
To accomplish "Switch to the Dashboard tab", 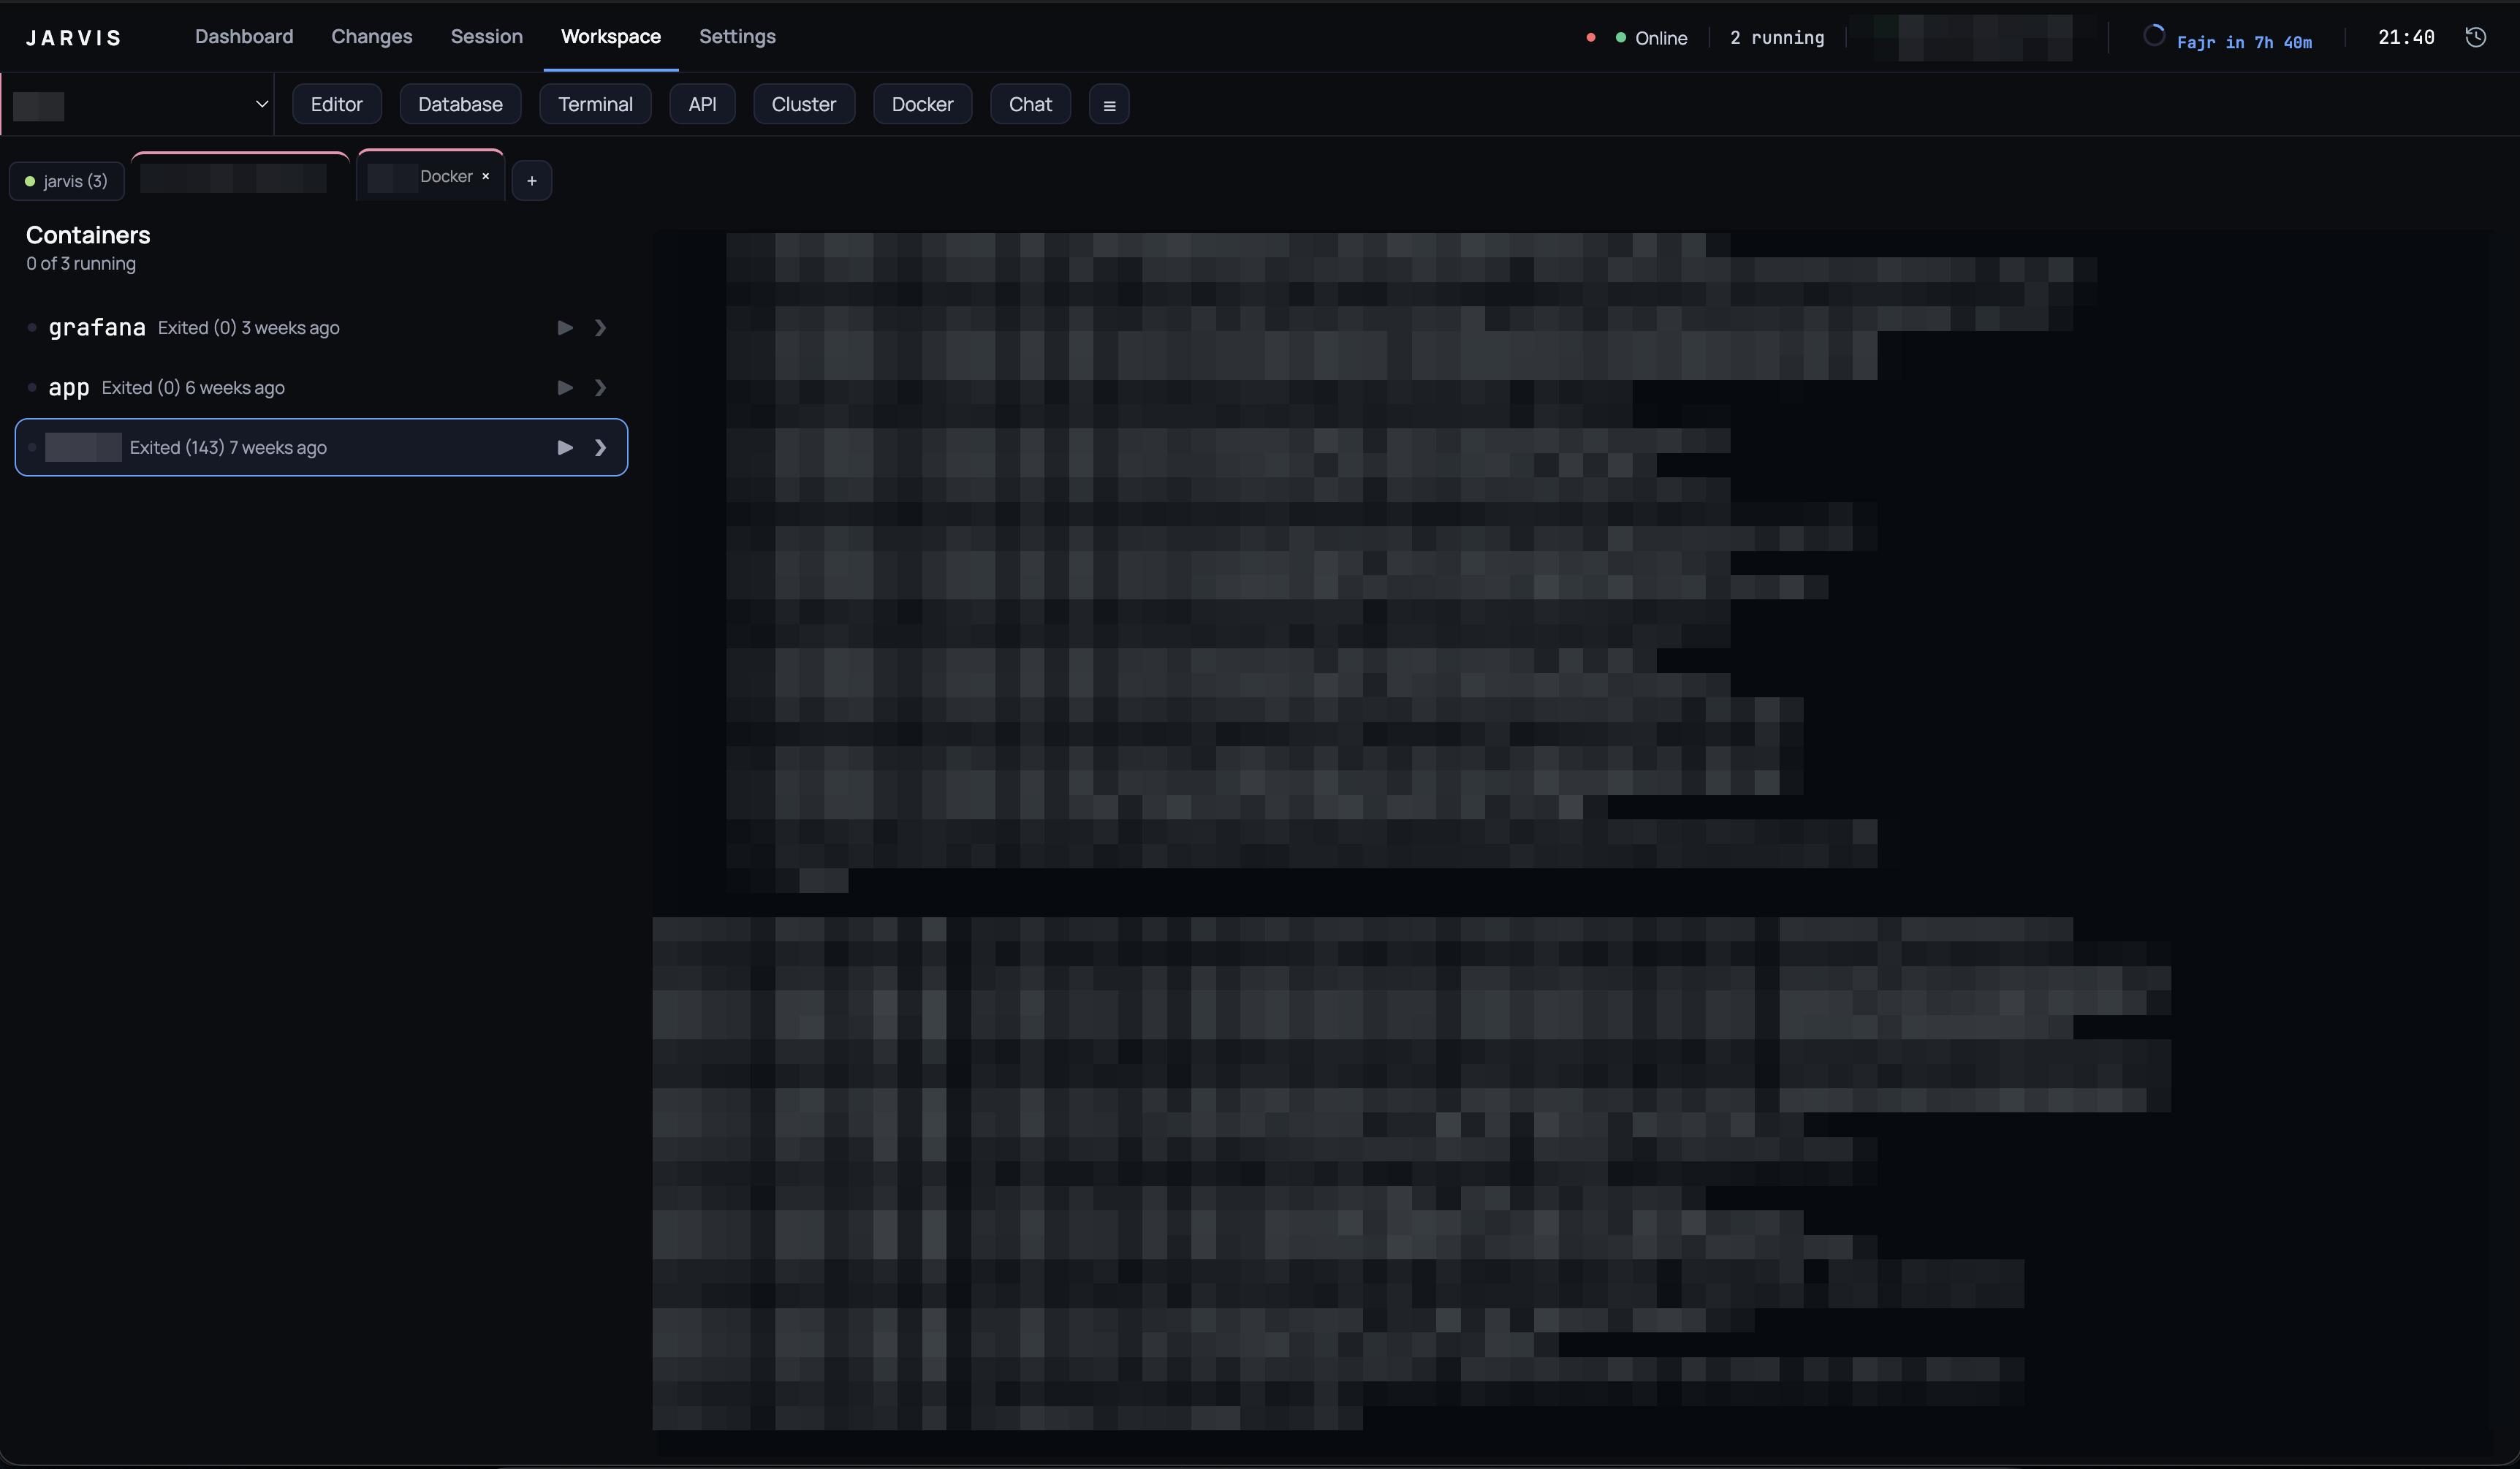I will point(244,37).
